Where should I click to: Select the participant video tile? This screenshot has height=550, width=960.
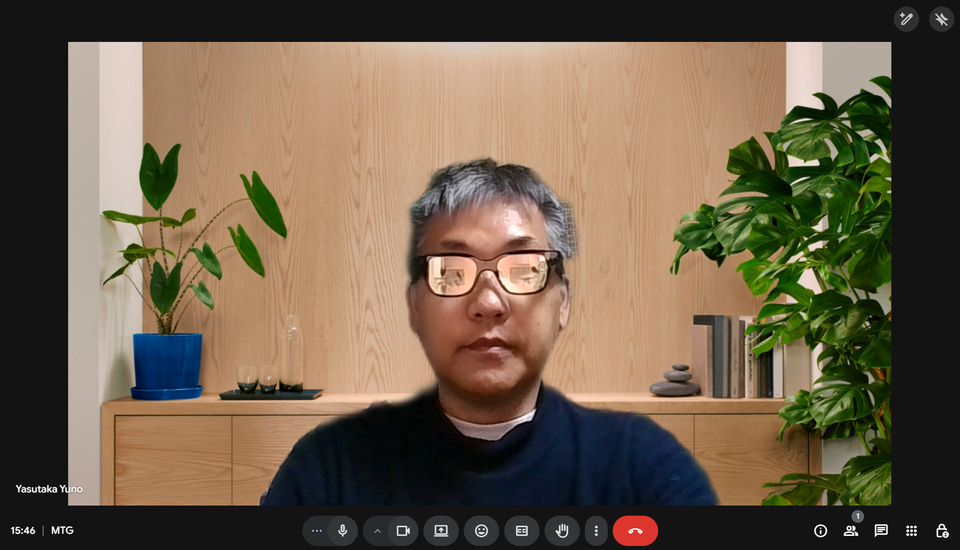[x=479, y=273]
